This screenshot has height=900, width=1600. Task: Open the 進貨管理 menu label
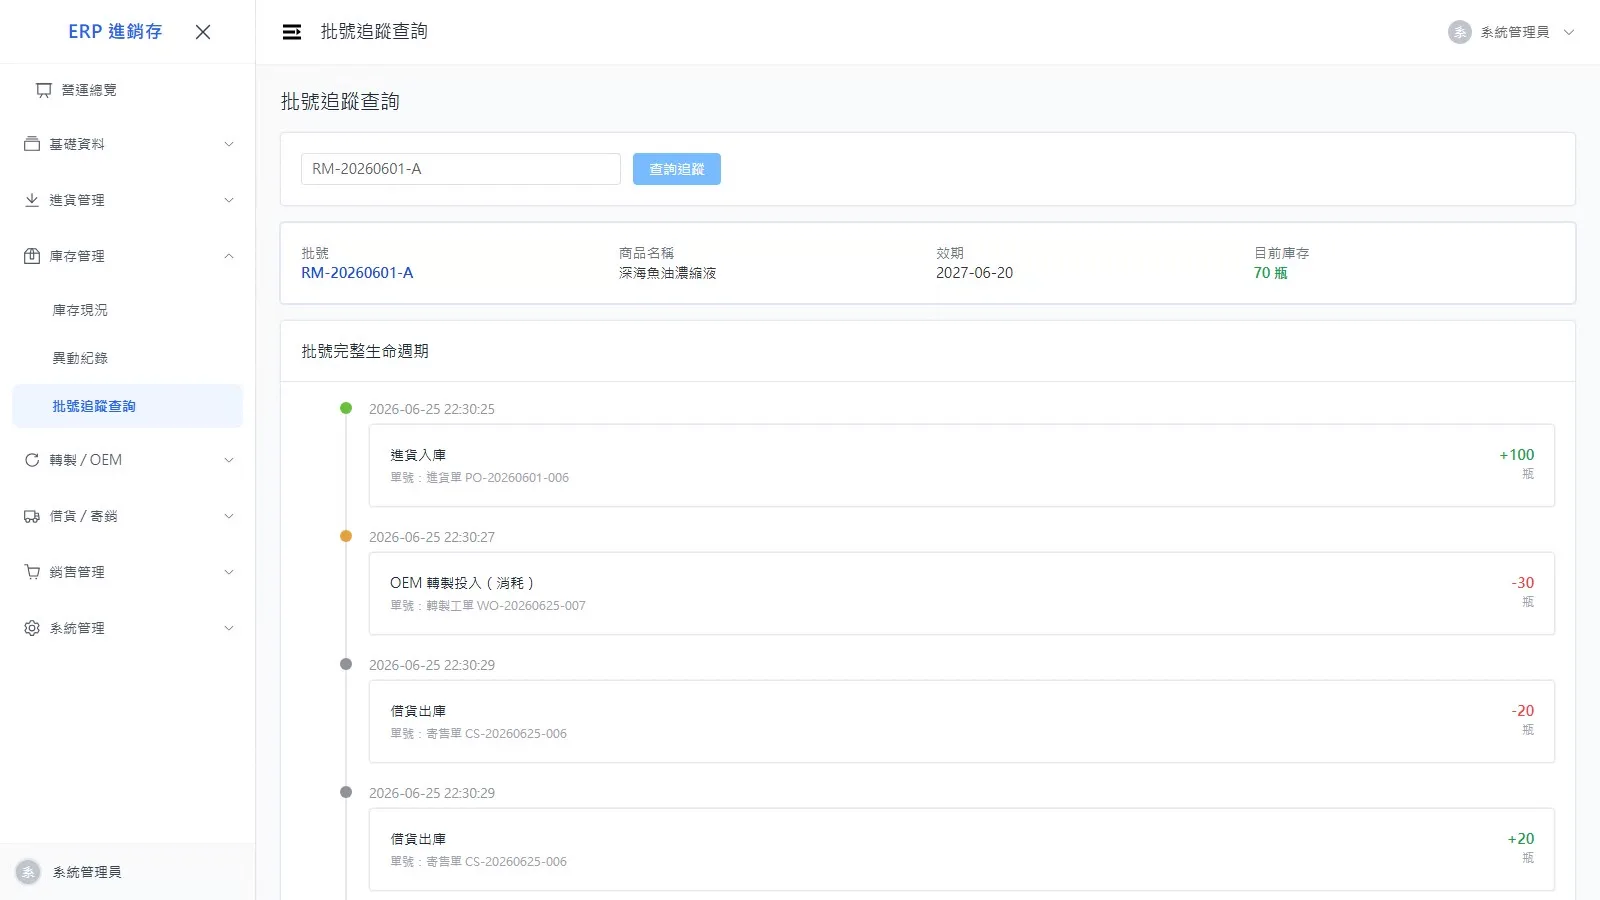[77, 200]
